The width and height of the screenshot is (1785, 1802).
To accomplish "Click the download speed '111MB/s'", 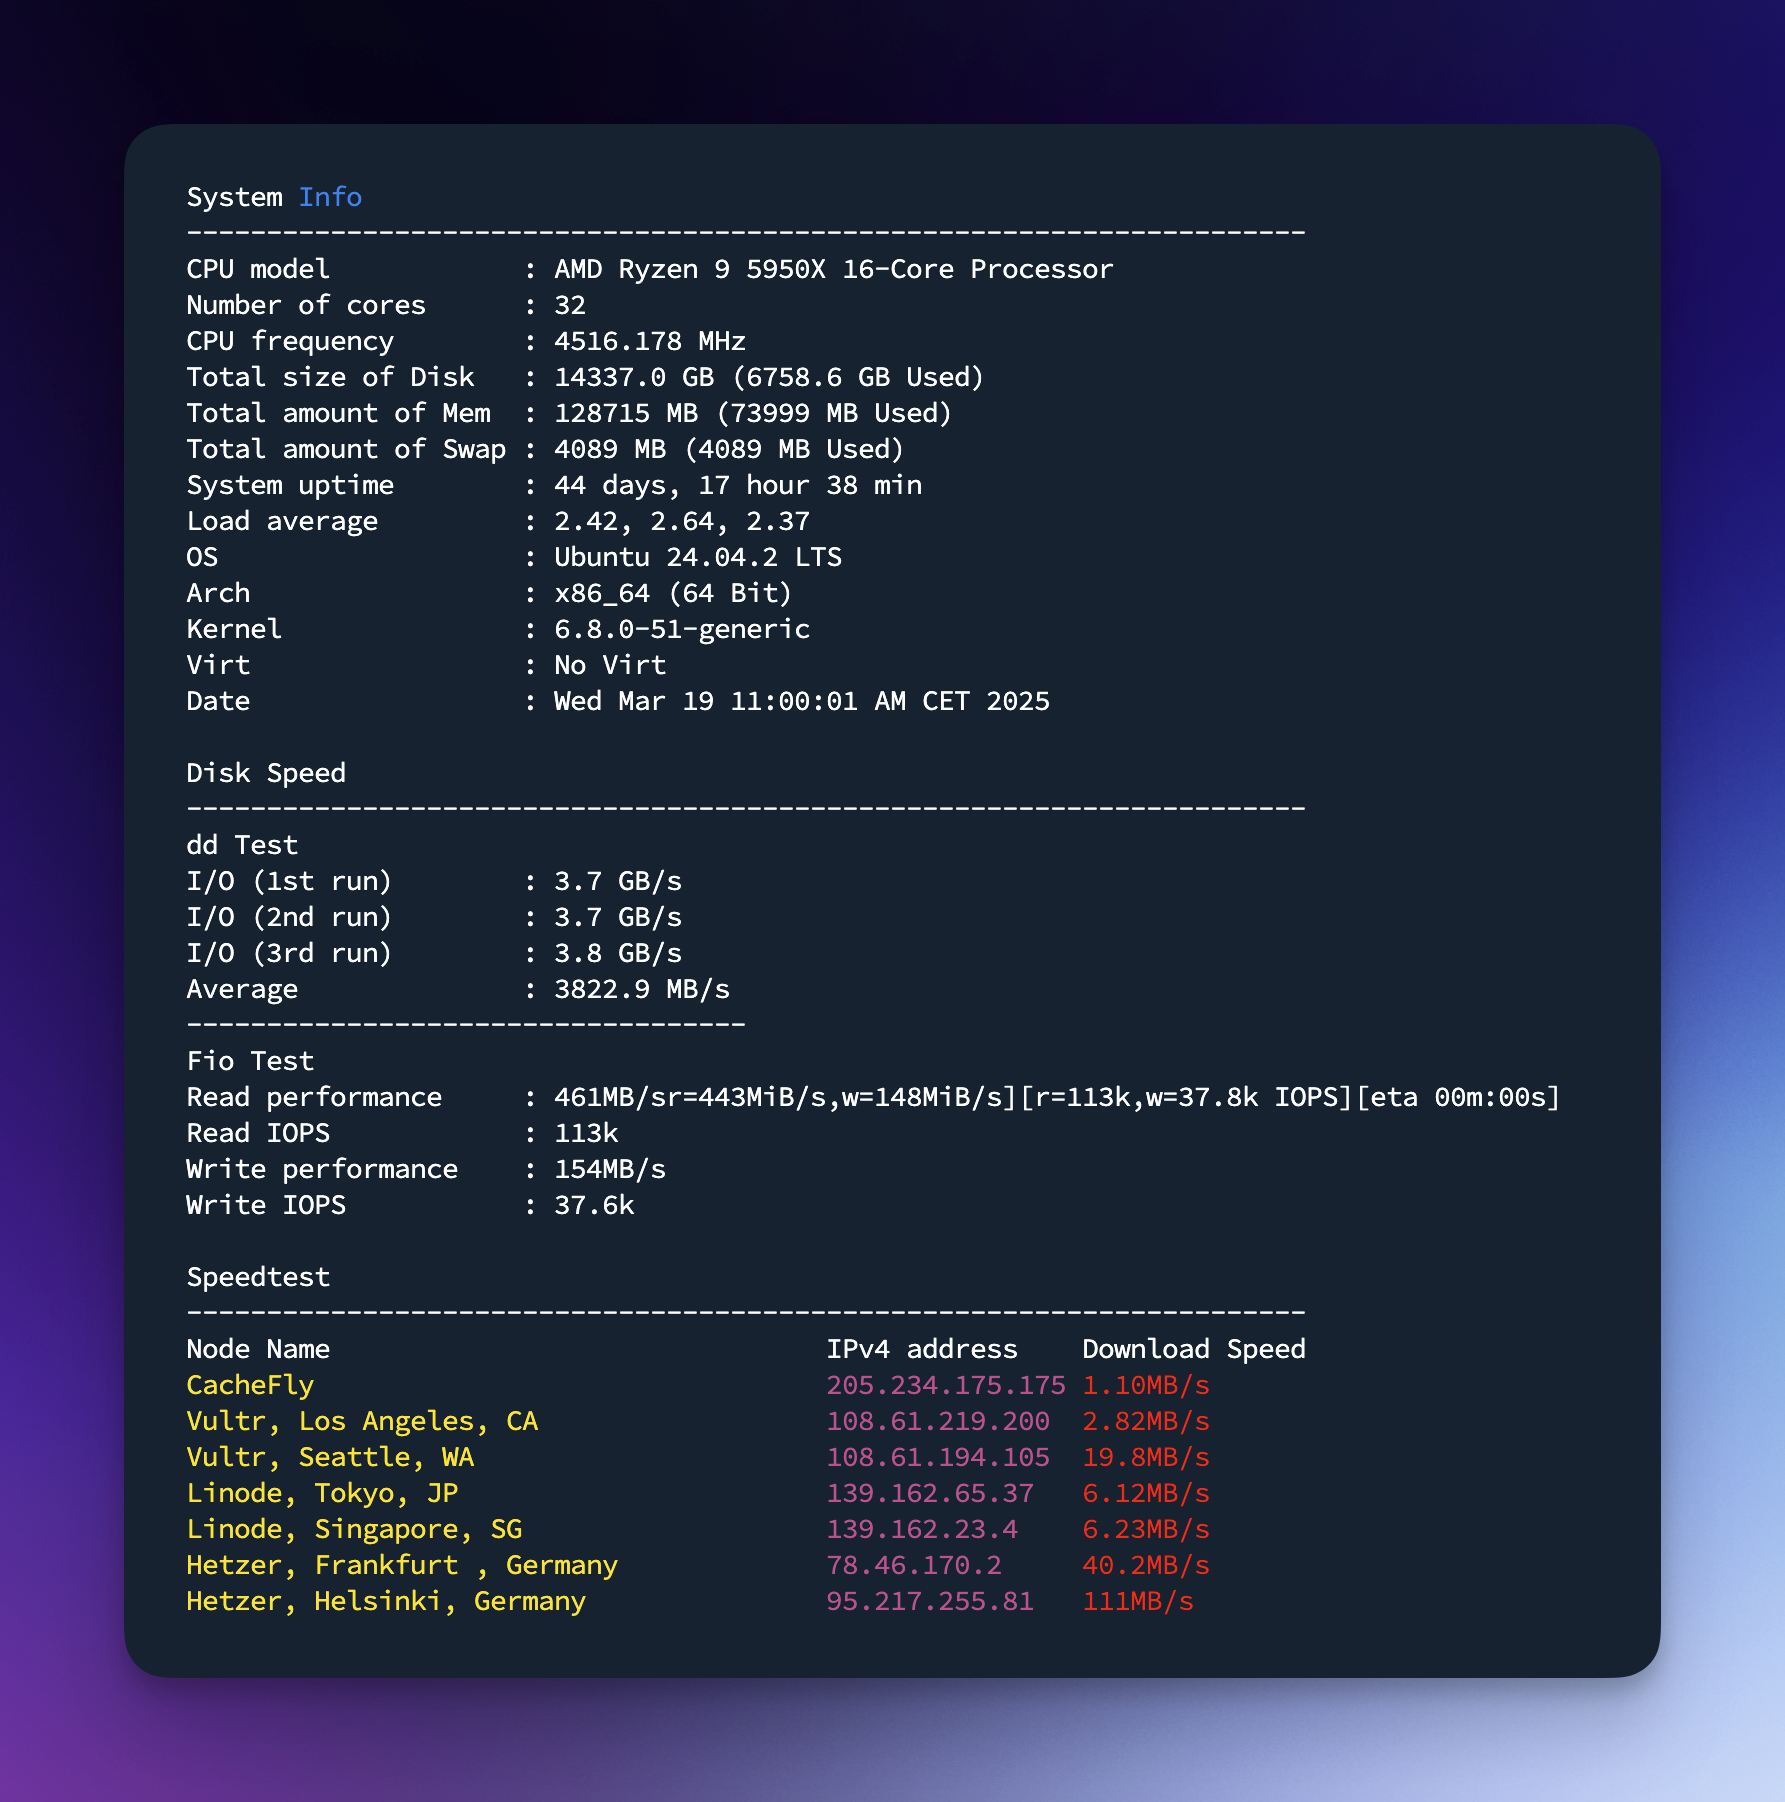I will [x=1138, y=1601].
